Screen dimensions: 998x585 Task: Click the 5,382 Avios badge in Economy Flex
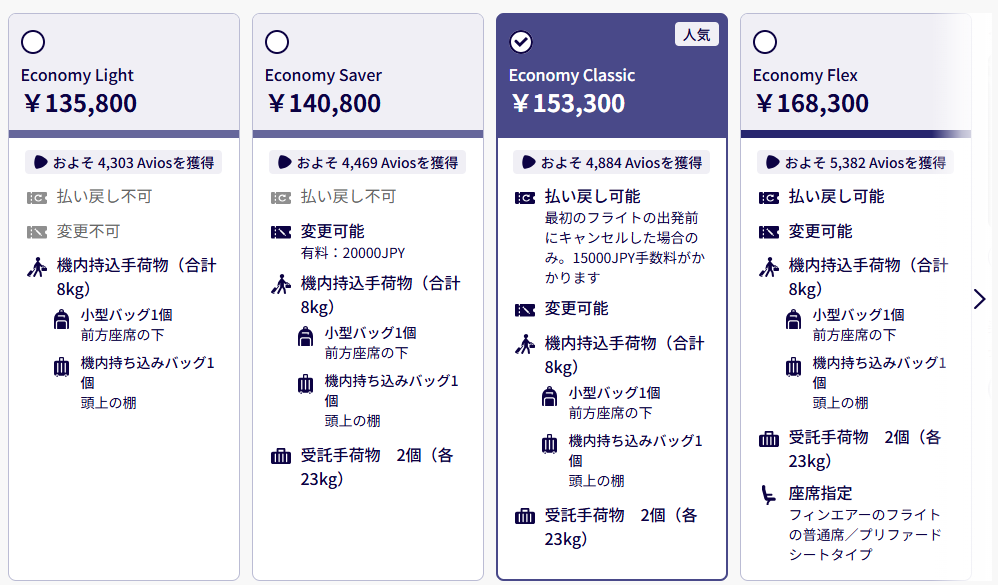(855, 162)
